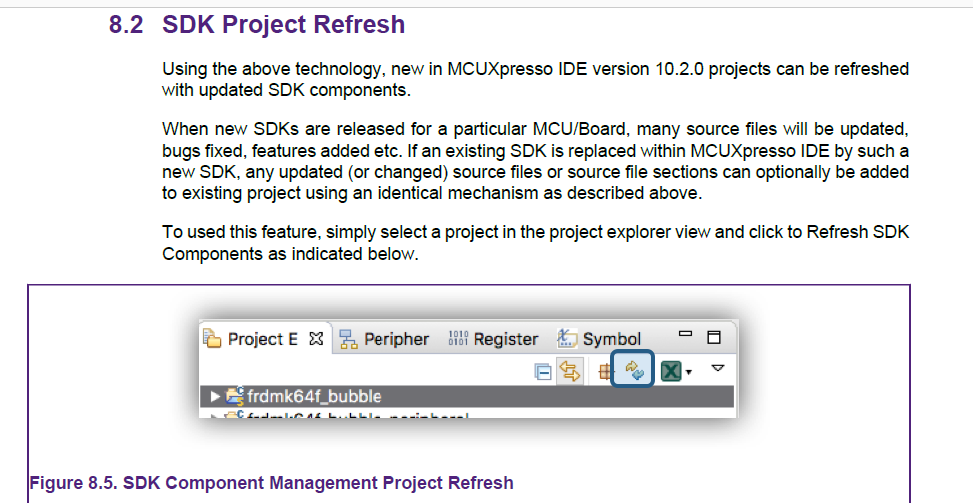973x503 pixels.
Task: Open dropdown arrow beside the X icon
Action: point(688,373)
